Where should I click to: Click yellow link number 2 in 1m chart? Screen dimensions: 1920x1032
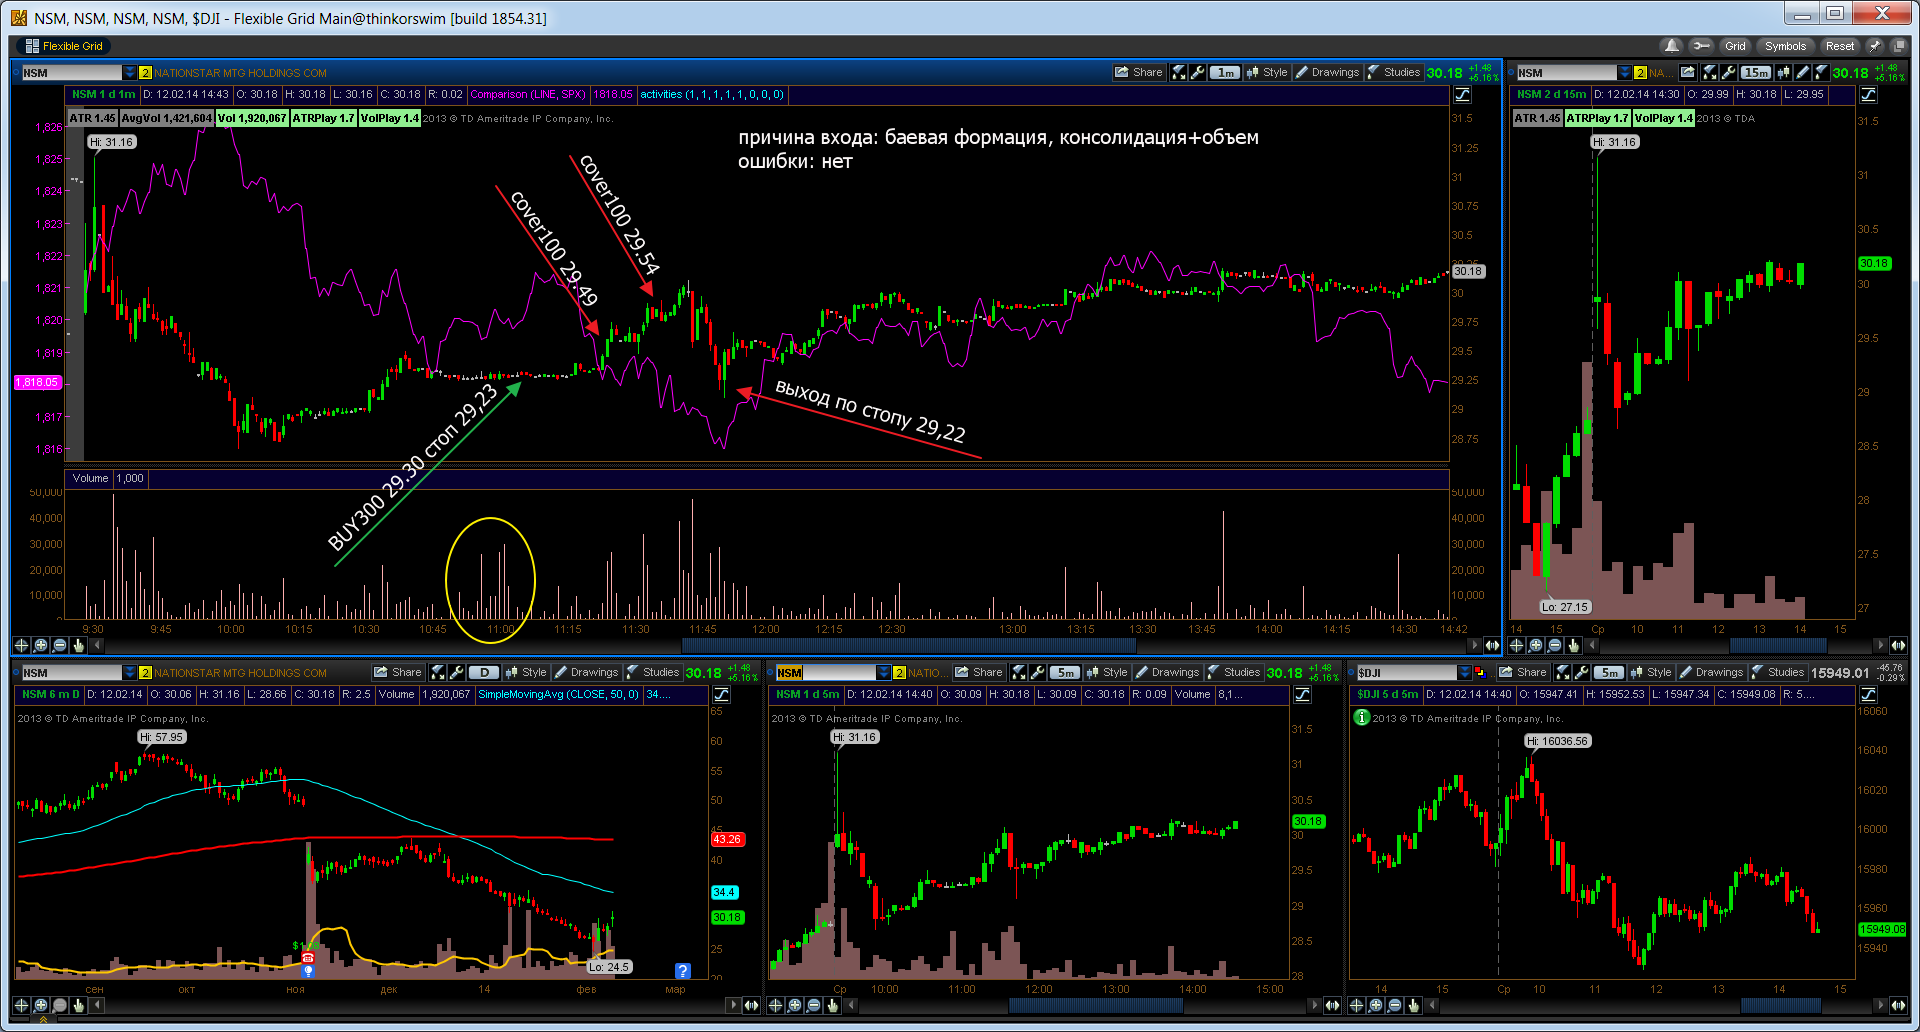[x=145, y=72]
